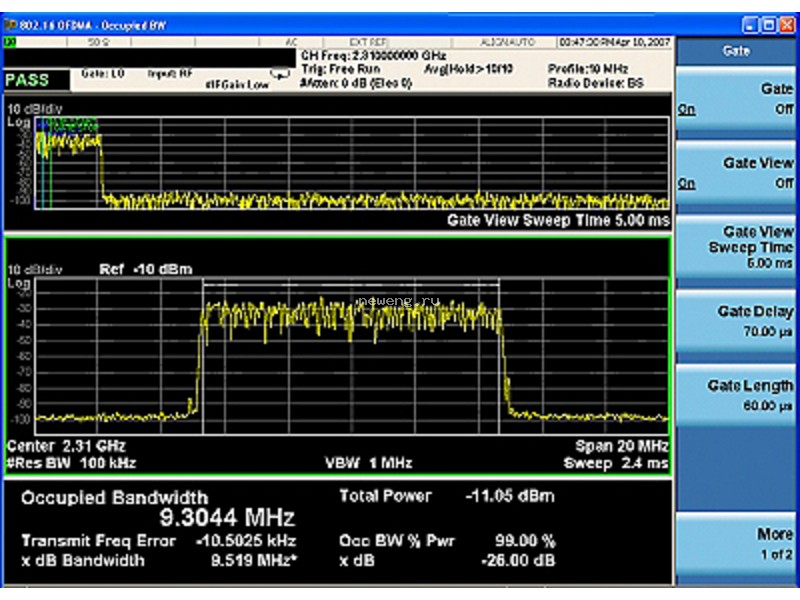
Task: Click the sweep/trigger arrow icon near IFGain Low
Action: tap(280, 75)
